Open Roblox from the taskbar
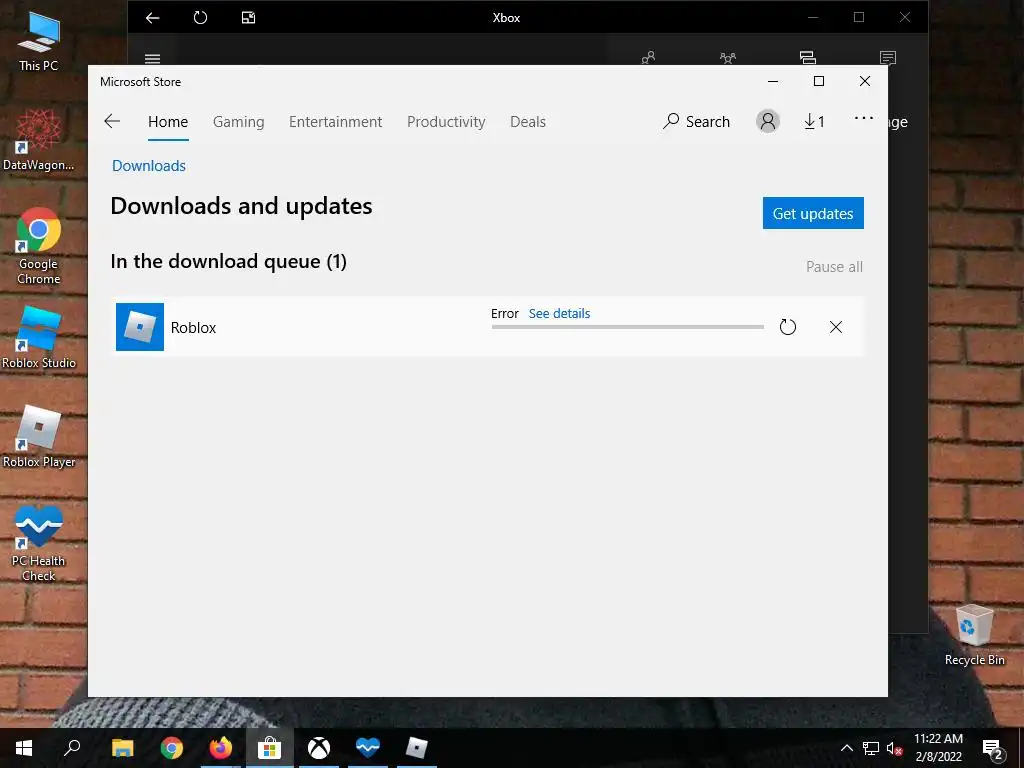The width and height of the screenshot is (1024, 768). click(417, 748)
